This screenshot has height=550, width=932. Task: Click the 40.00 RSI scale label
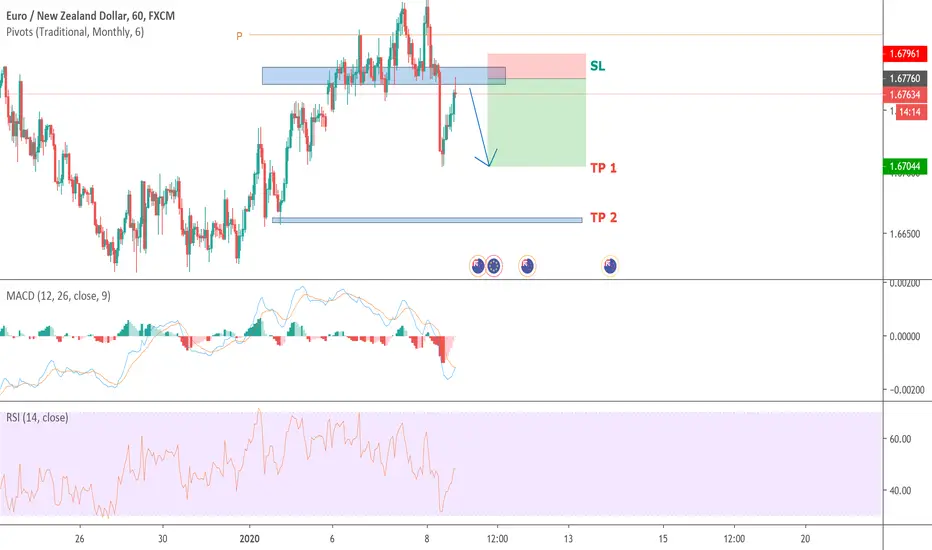coord(900,491)
